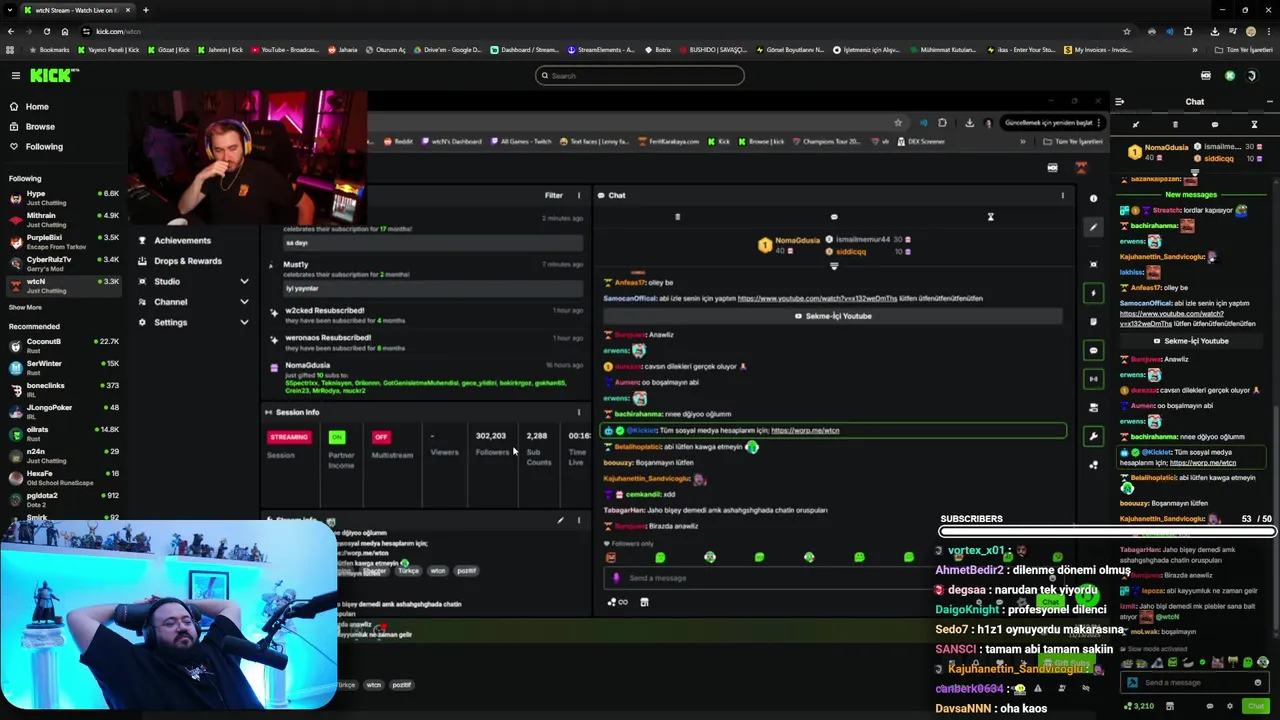Open the shop icon below chat

pyautogui.click(x=1170, y=706)
